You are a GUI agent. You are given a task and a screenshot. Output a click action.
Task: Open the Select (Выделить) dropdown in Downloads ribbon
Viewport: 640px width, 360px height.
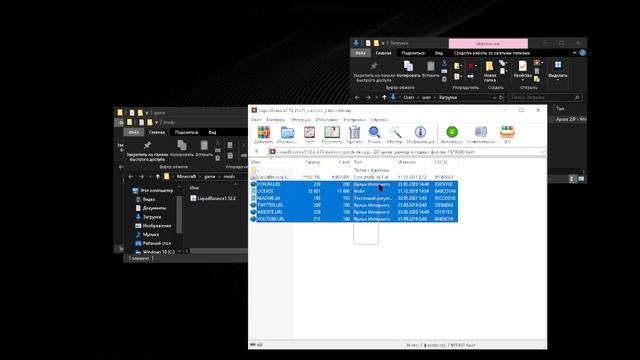click(558, 70)
